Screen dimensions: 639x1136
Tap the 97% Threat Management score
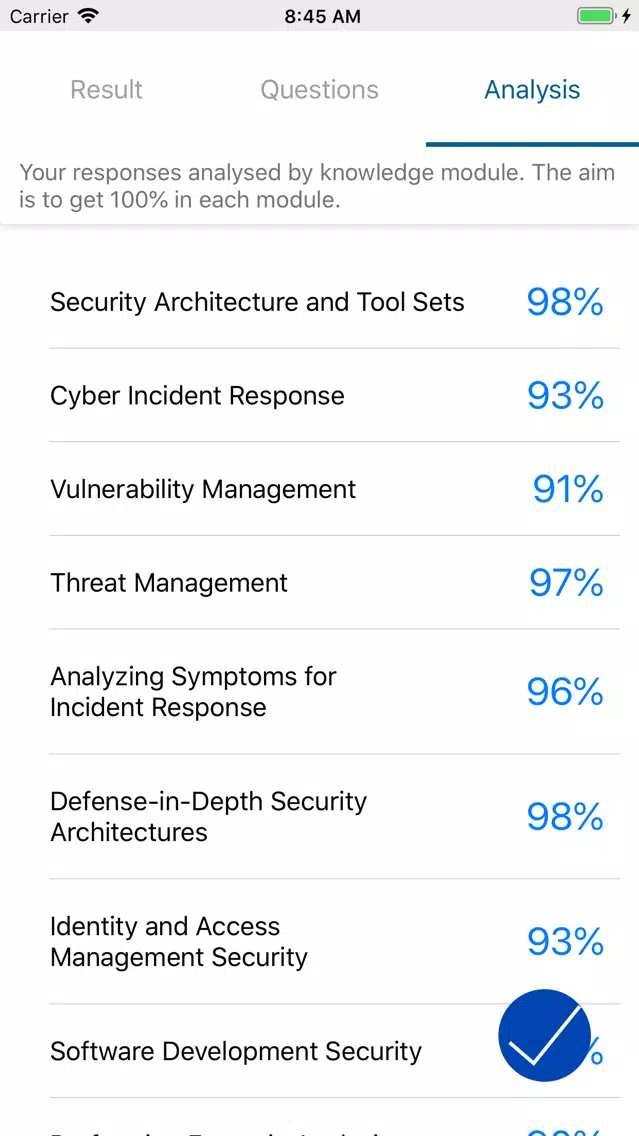point(566,582)
